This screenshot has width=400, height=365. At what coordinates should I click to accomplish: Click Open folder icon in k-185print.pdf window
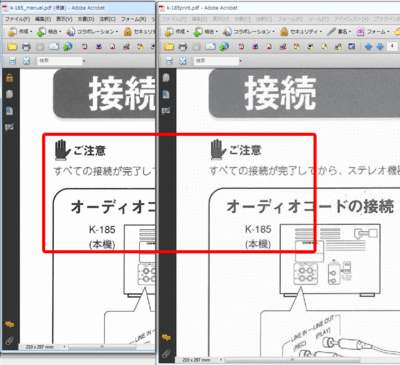pos(169,47)
